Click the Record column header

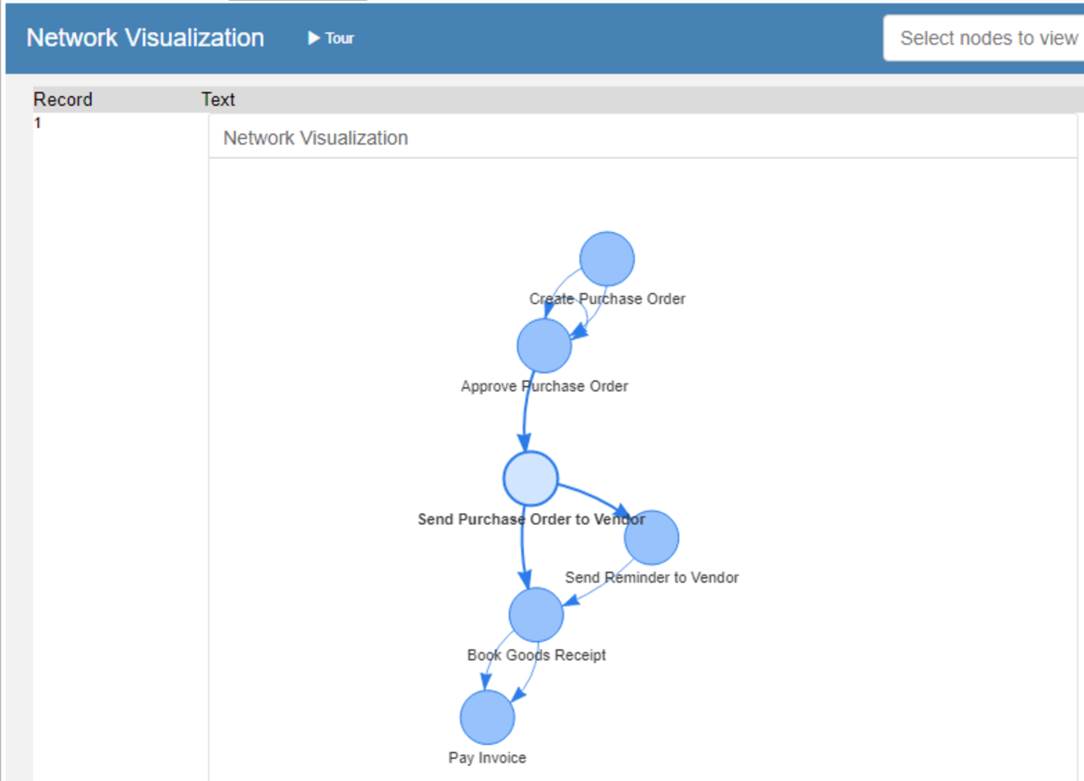click(62, 99)
